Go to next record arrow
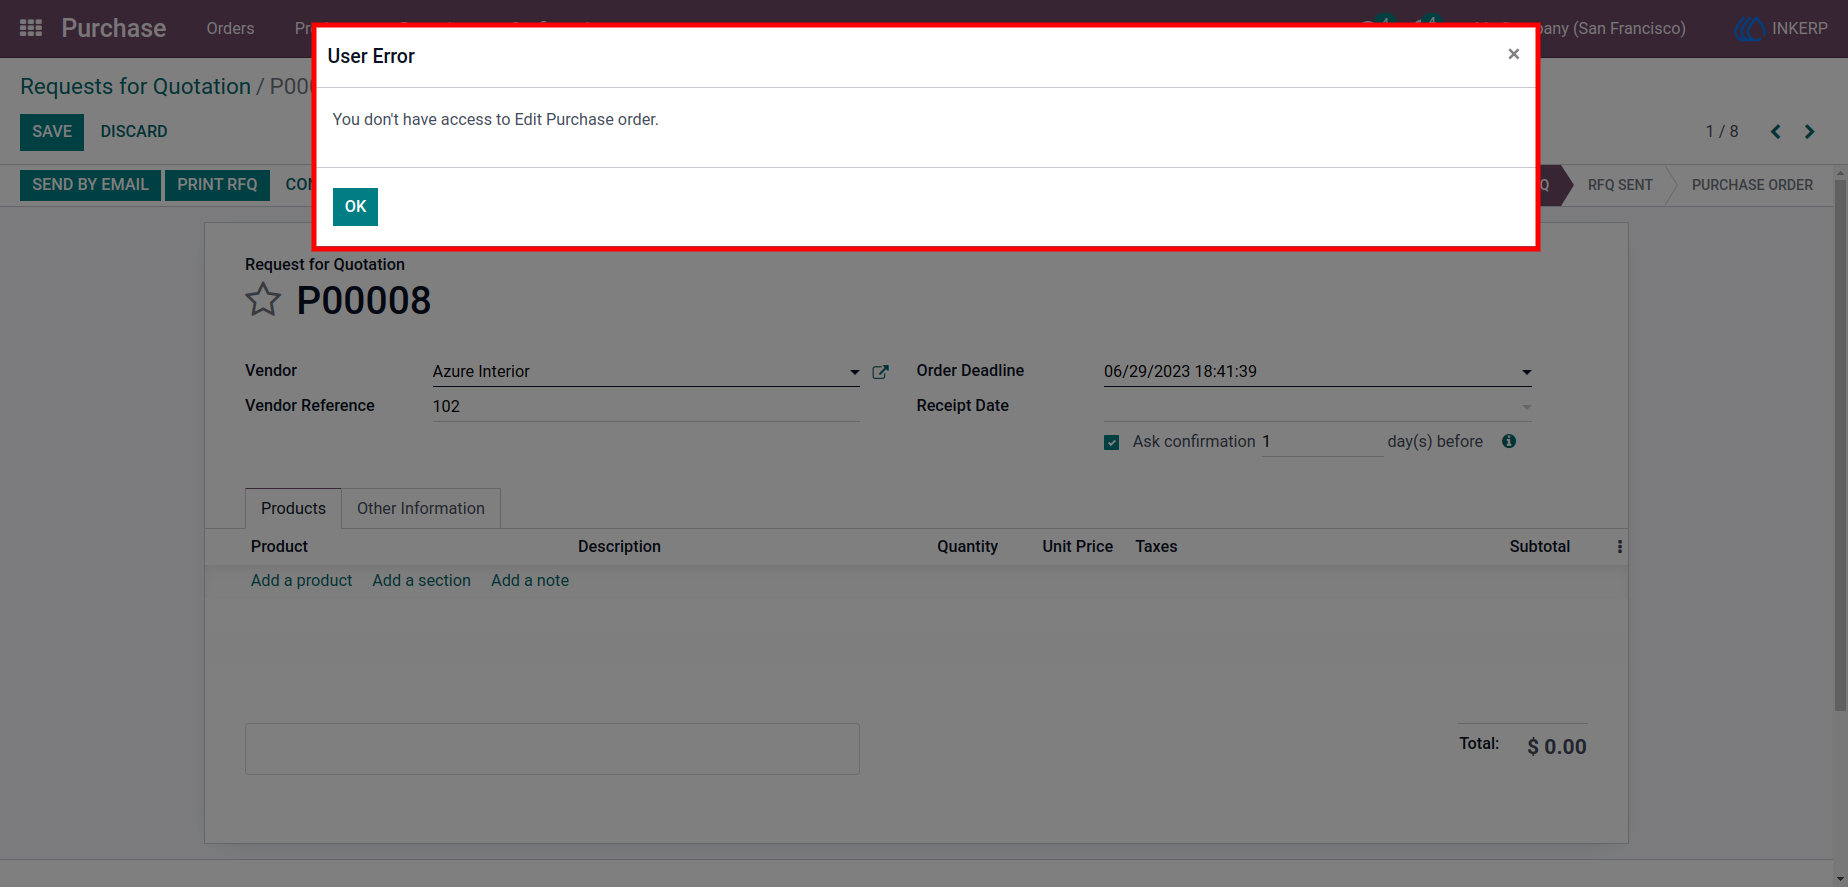The height and width of the screenshot is (888, 1848). tap(1810, 132)
